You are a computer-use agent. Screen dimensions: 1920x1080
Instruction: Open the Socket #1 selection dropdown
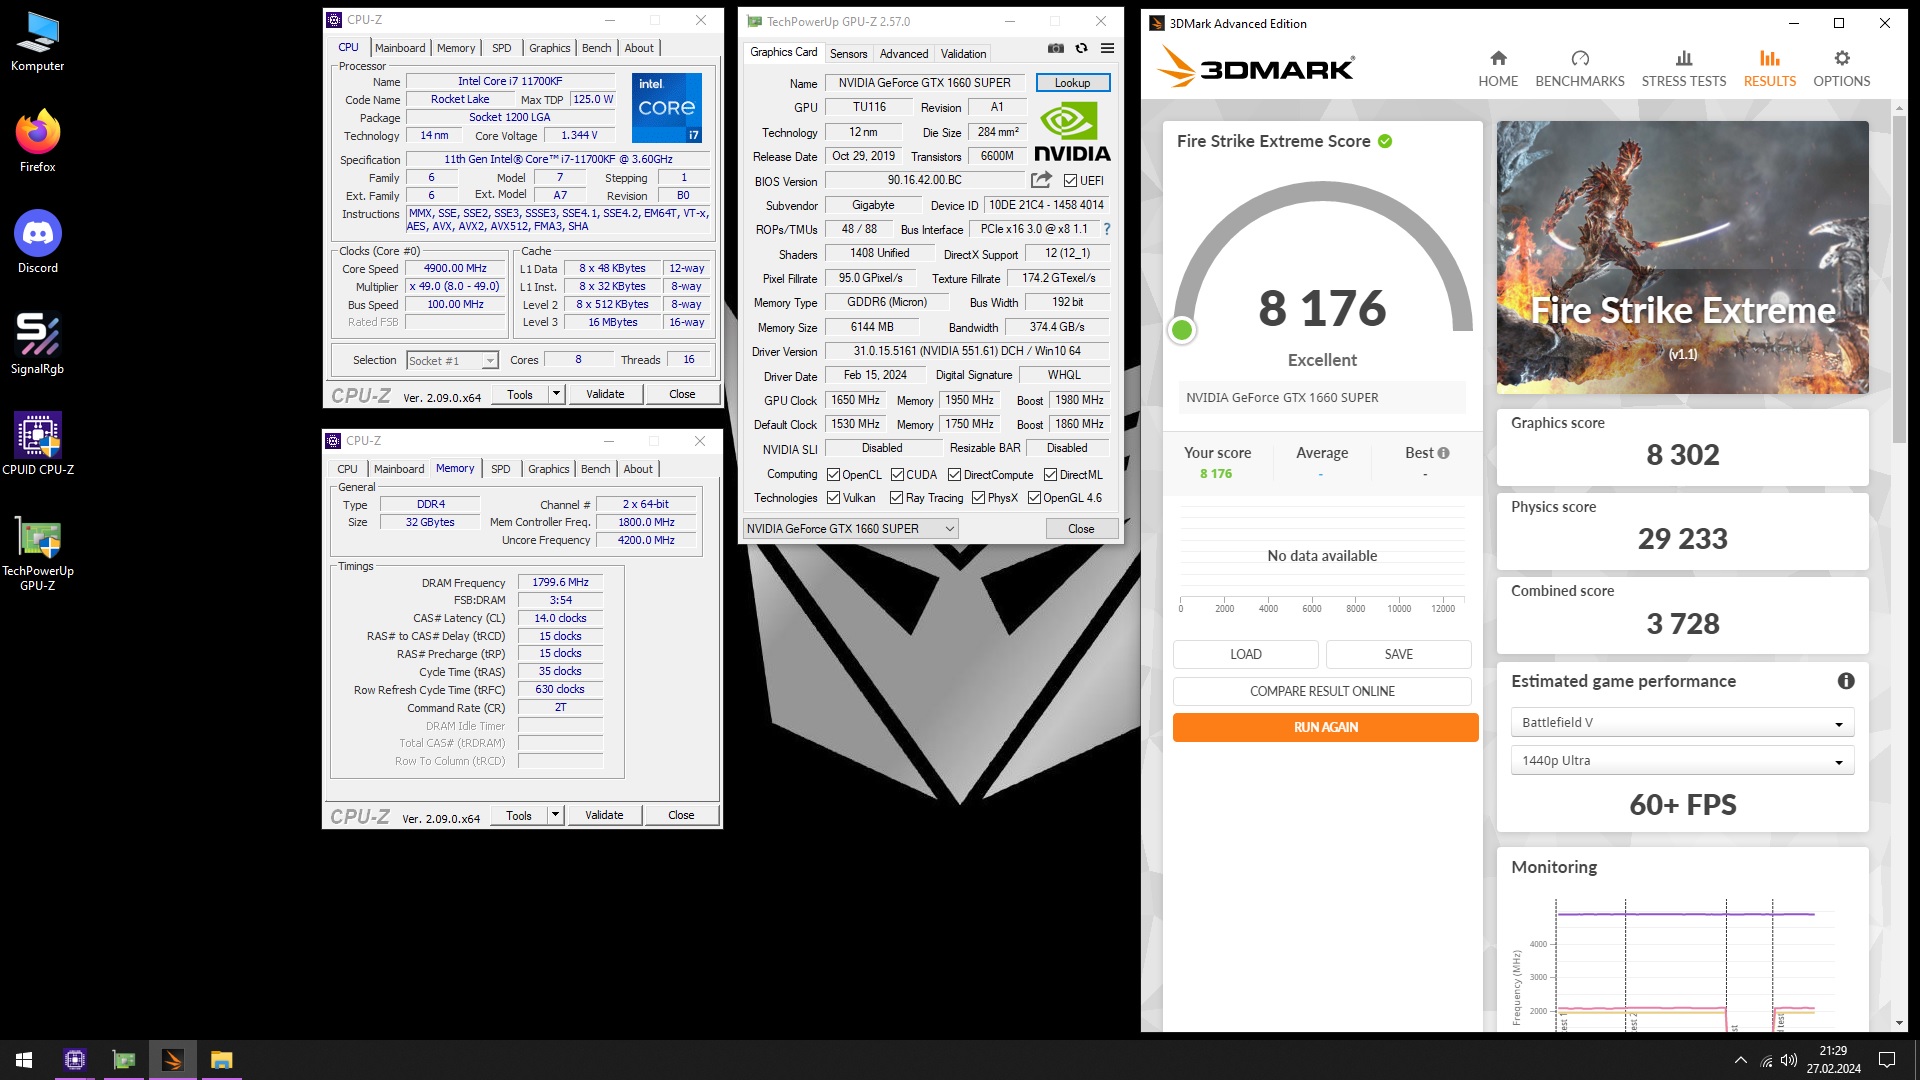[452, 360]
